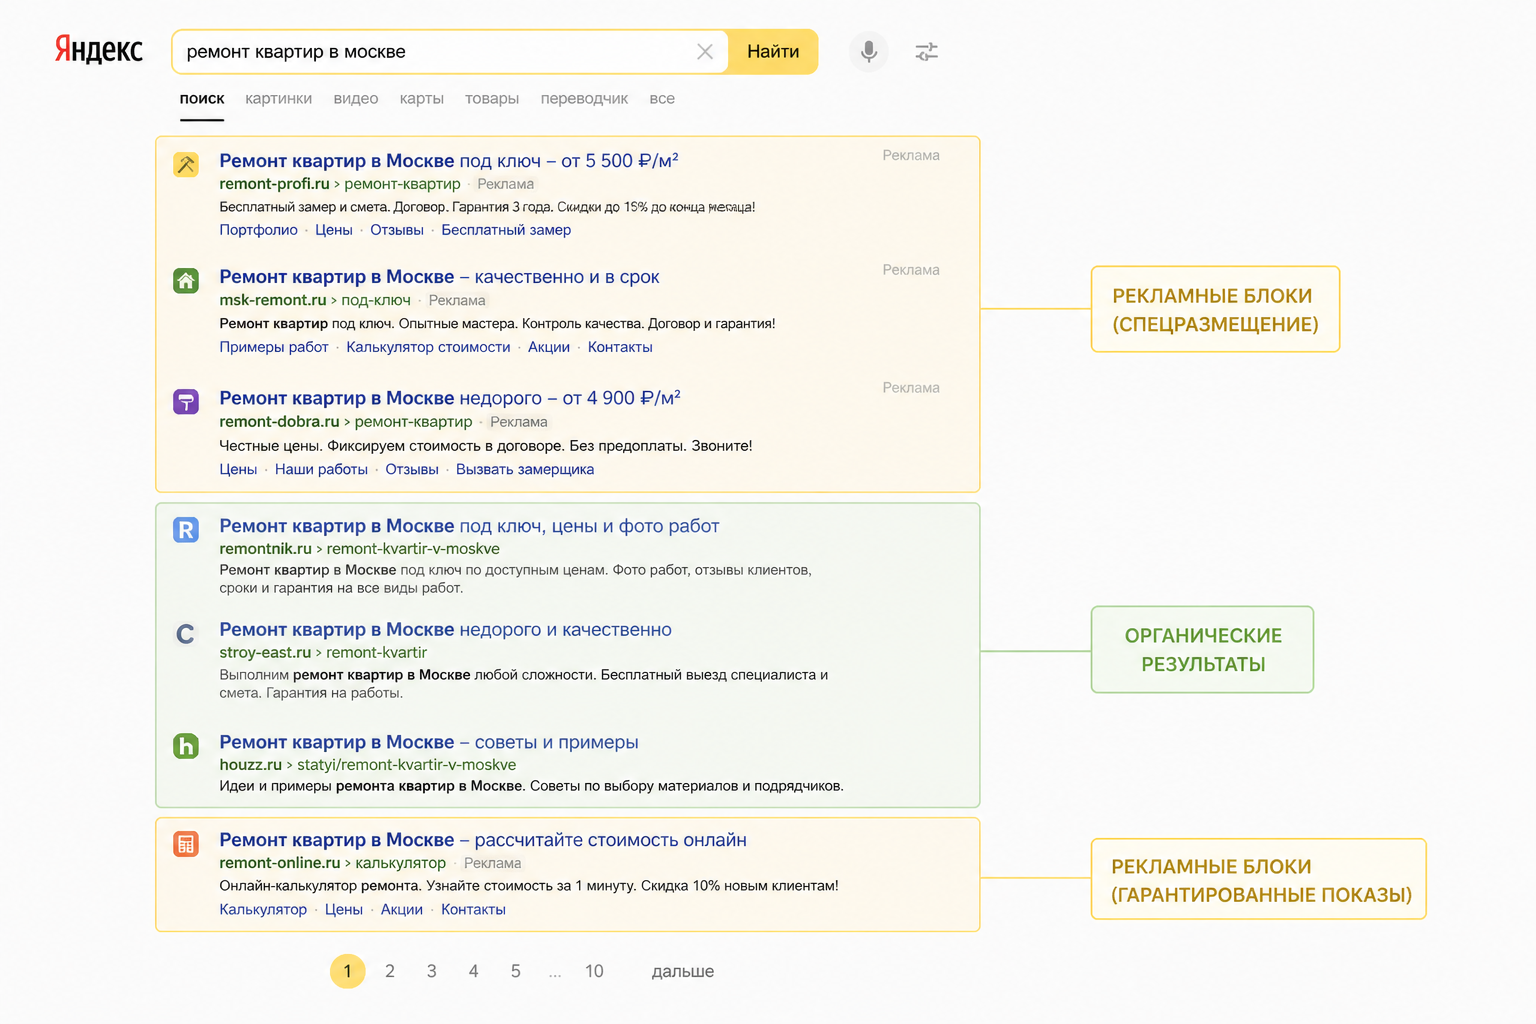
Task: Open the карты tab
Action: (x=422, y=99)
